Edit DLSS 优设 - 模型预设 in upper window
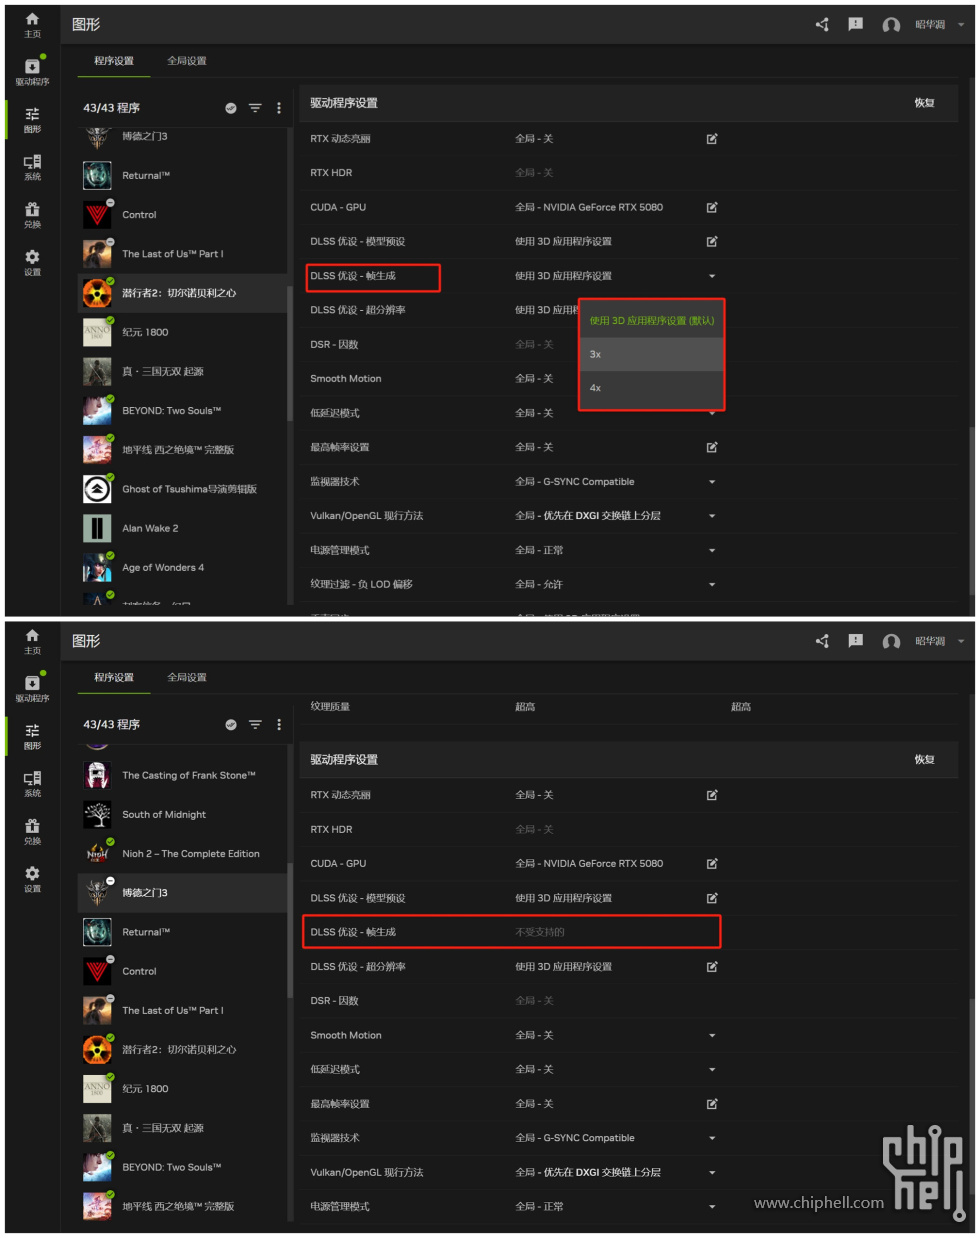Viewport: 980px width, 1238px height. click(712, 241)
